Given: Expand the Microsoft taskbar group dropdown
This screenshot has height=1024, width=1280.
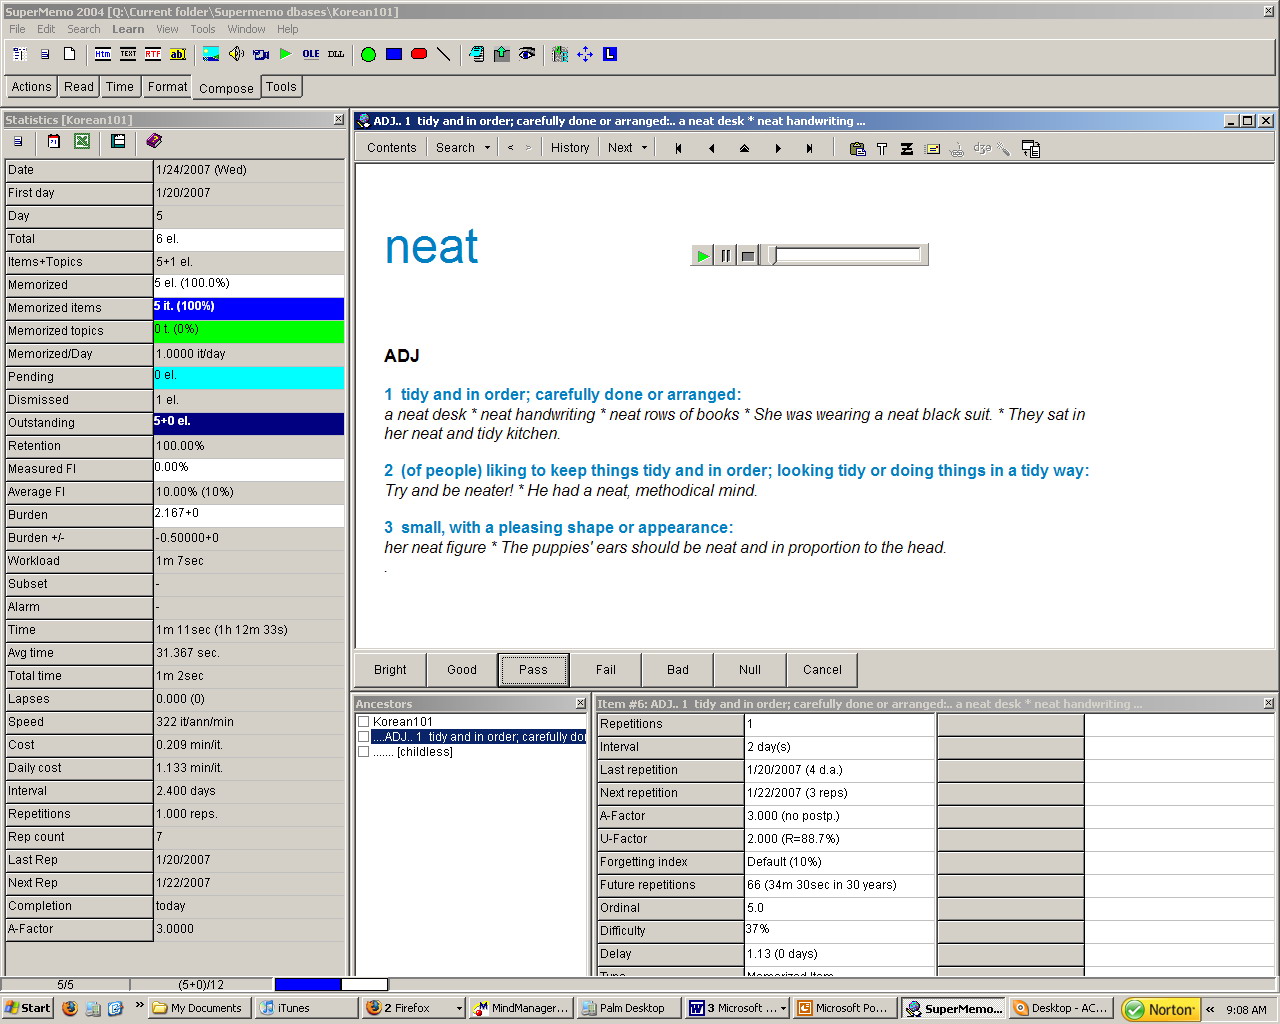Looking at the screenshot, I should pyautogui.click(x=783, y=1008).
